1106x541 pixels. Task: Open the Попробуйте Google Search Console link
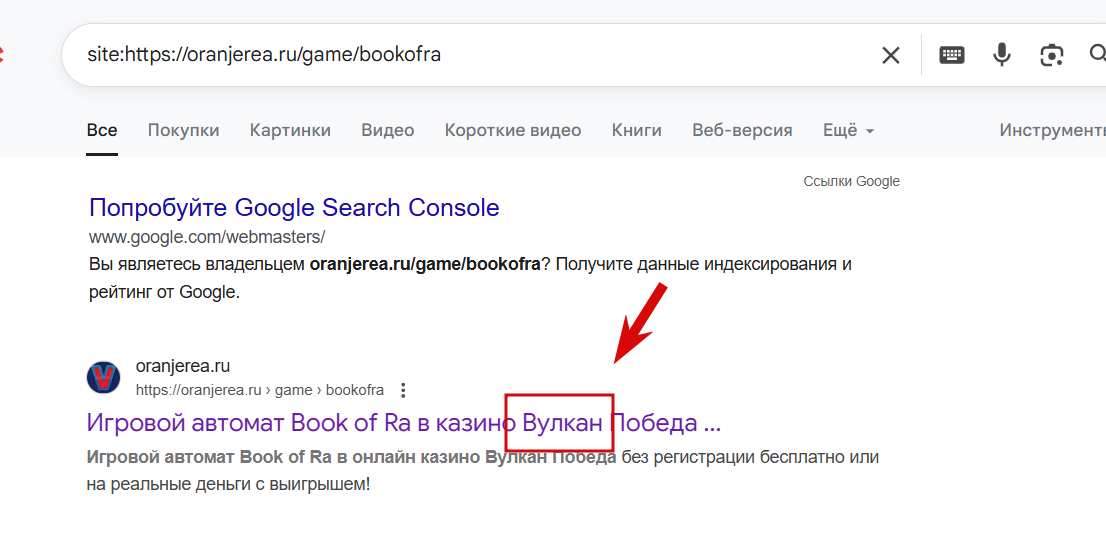(294, 207)
